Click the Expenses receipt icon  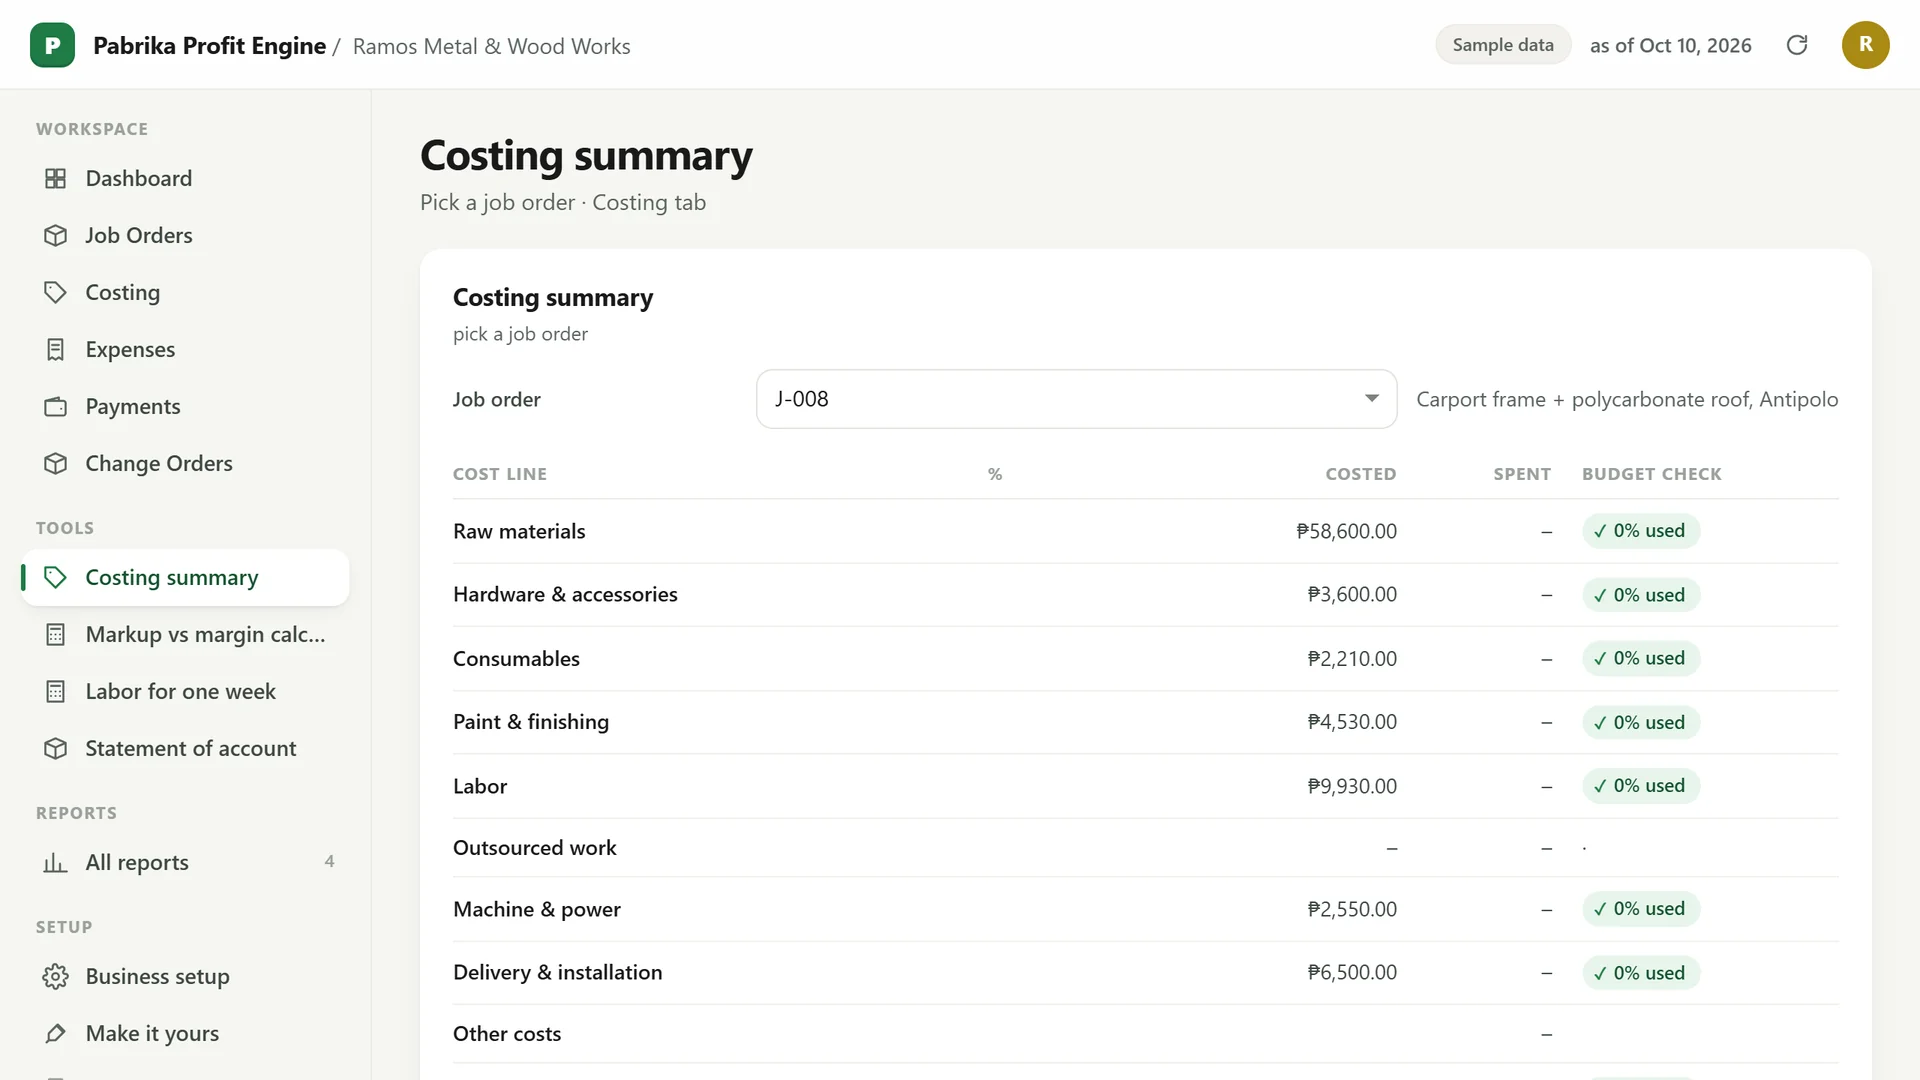pos(56,349)
